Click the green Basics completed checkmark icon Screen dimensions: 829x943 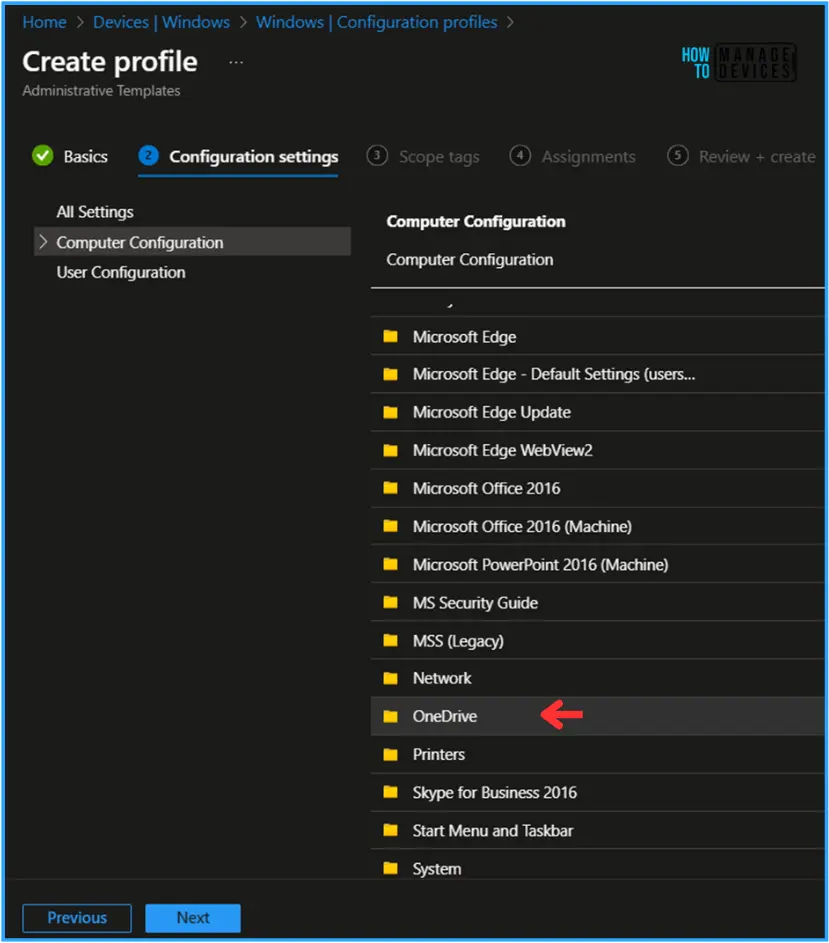coord(43,156)
